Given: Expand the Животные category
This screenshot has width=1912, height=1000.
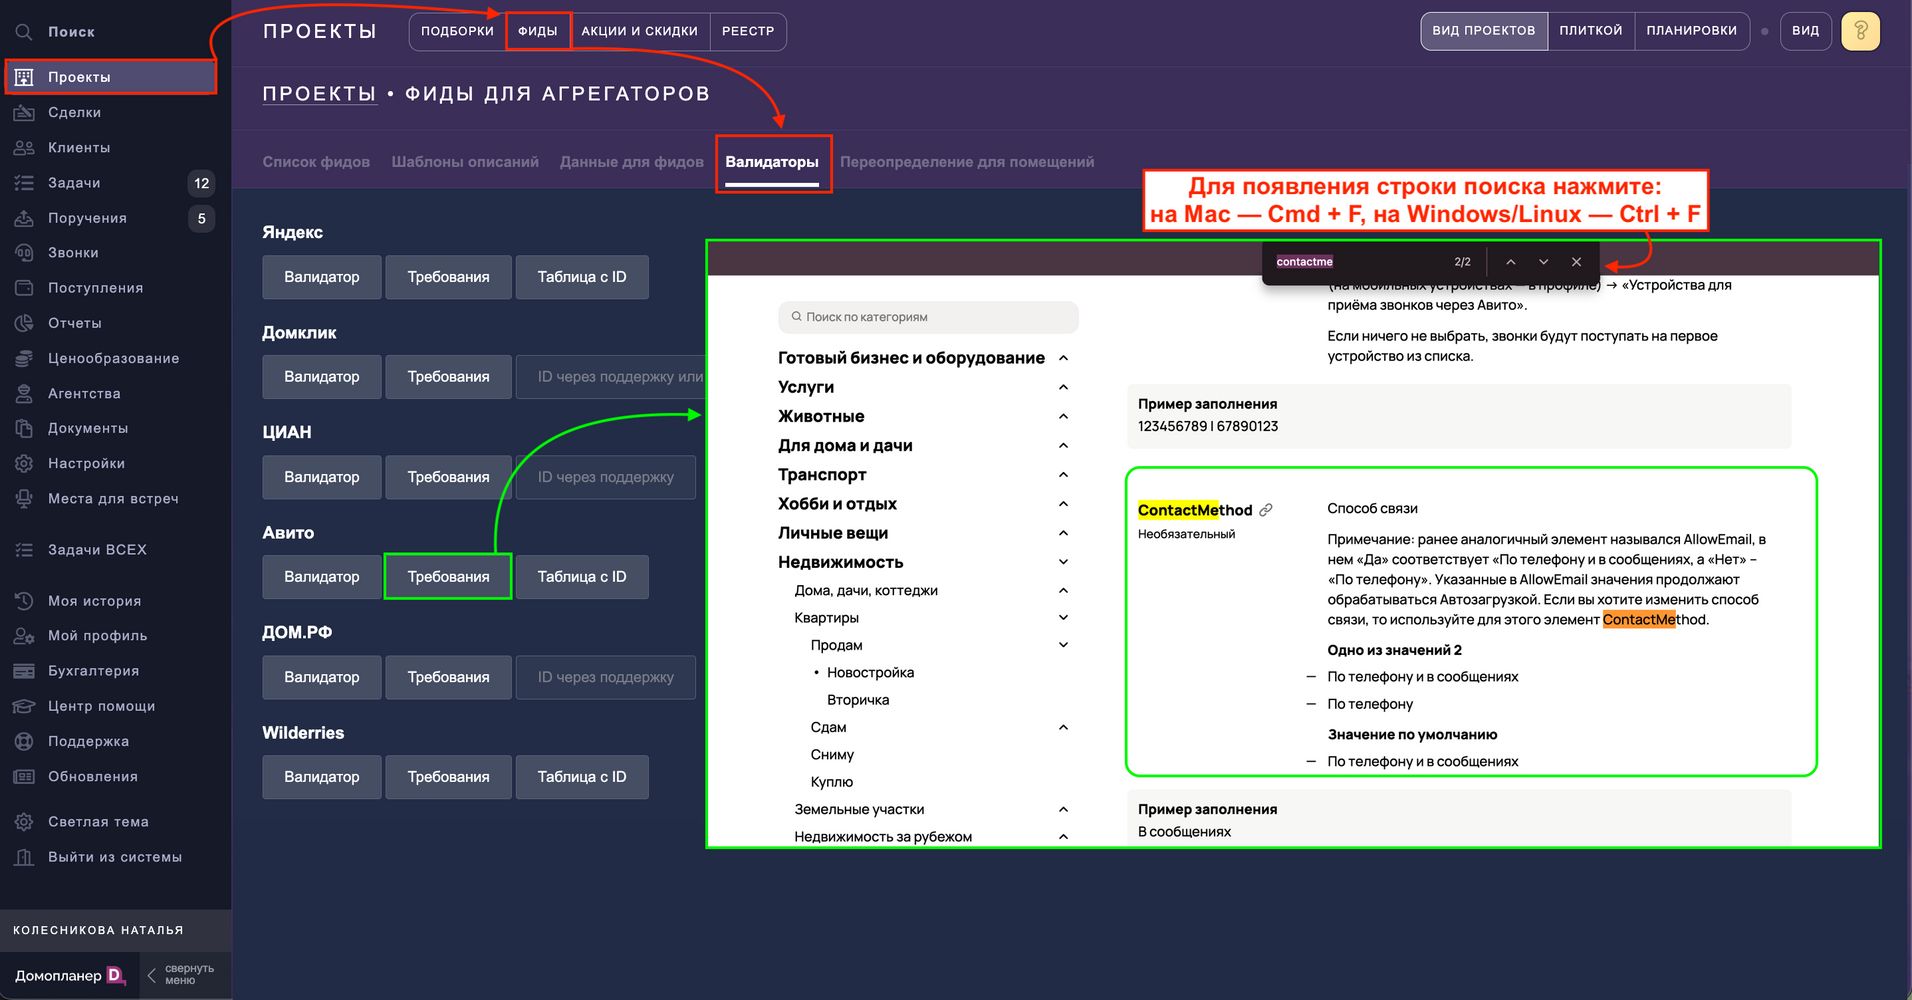Looking at the screenshot, I should click(1064, 416).
